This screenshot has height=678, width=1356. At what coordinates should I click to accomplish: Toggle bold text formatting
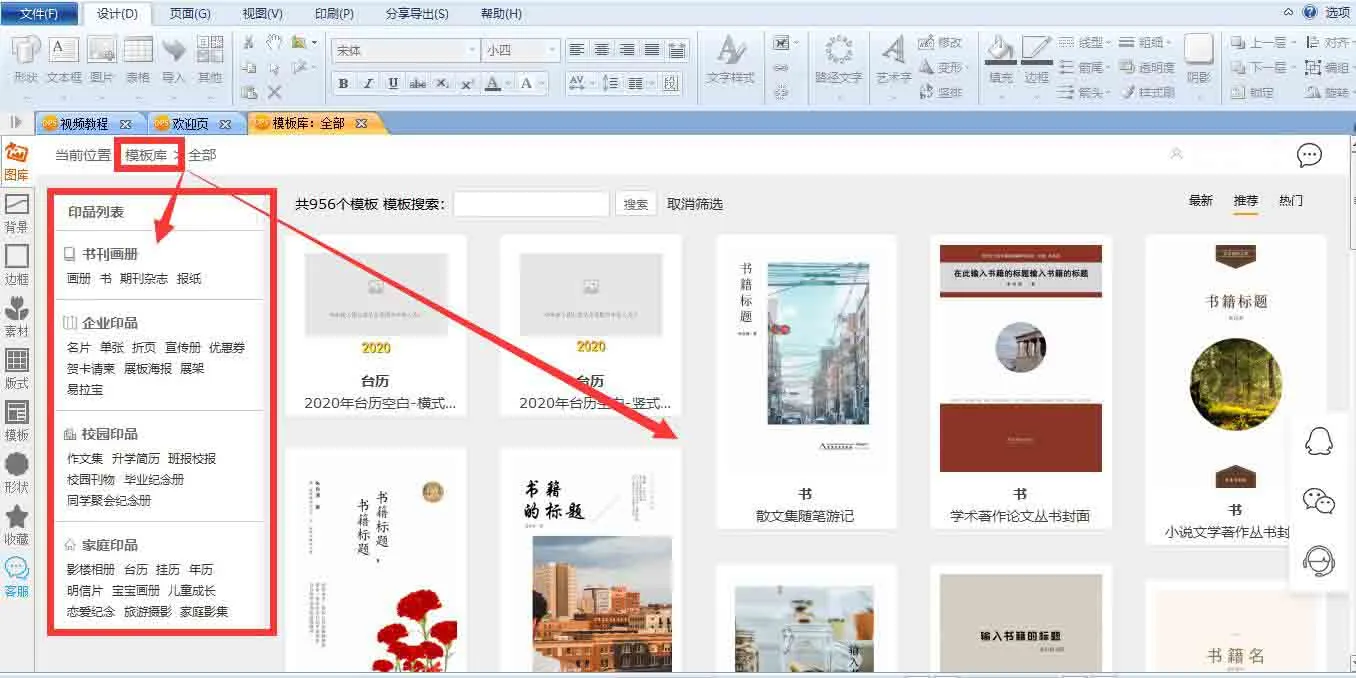point(343,84)
